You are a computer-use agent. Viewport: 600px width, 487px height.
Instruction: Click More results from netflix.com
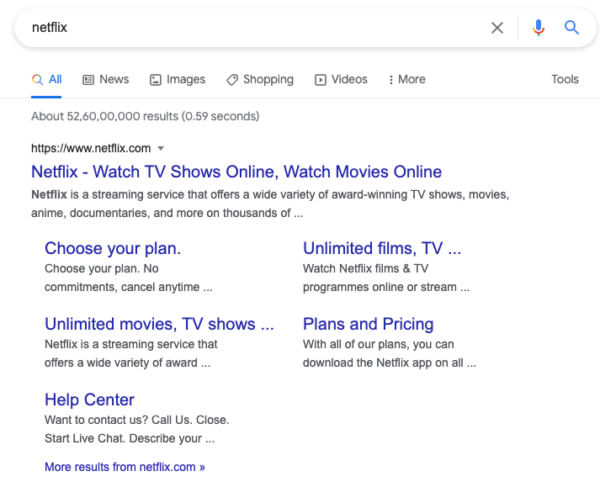pos(125,467)
